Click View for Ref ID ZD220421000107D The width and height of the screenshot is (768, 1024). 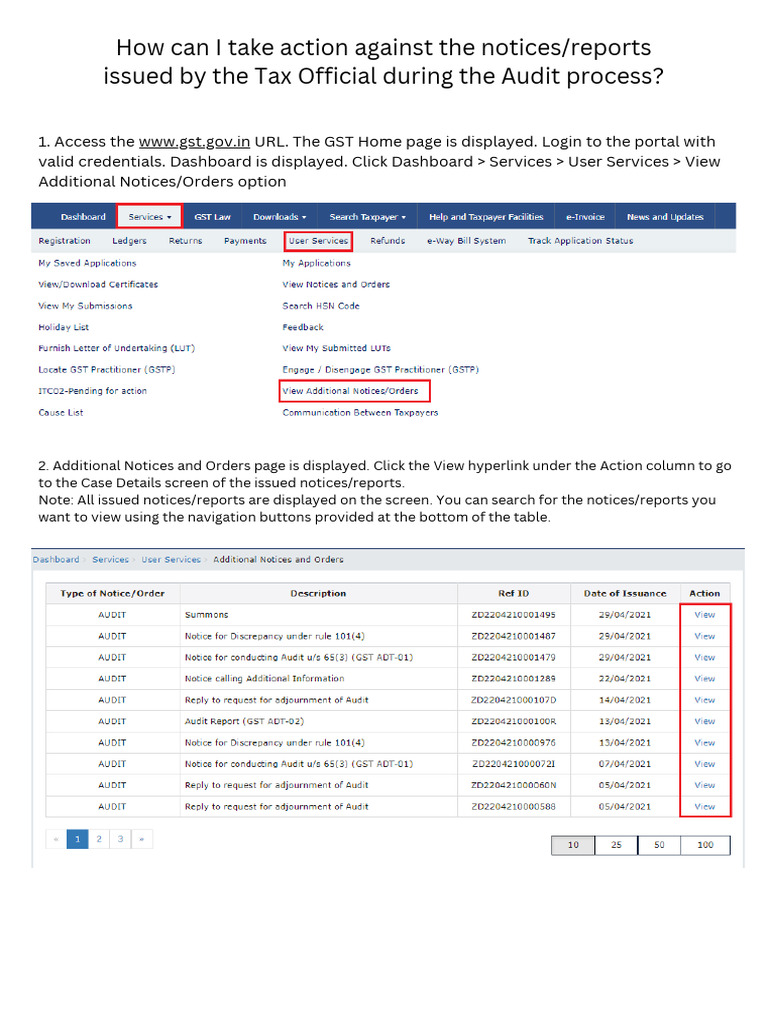coord(705,700)
